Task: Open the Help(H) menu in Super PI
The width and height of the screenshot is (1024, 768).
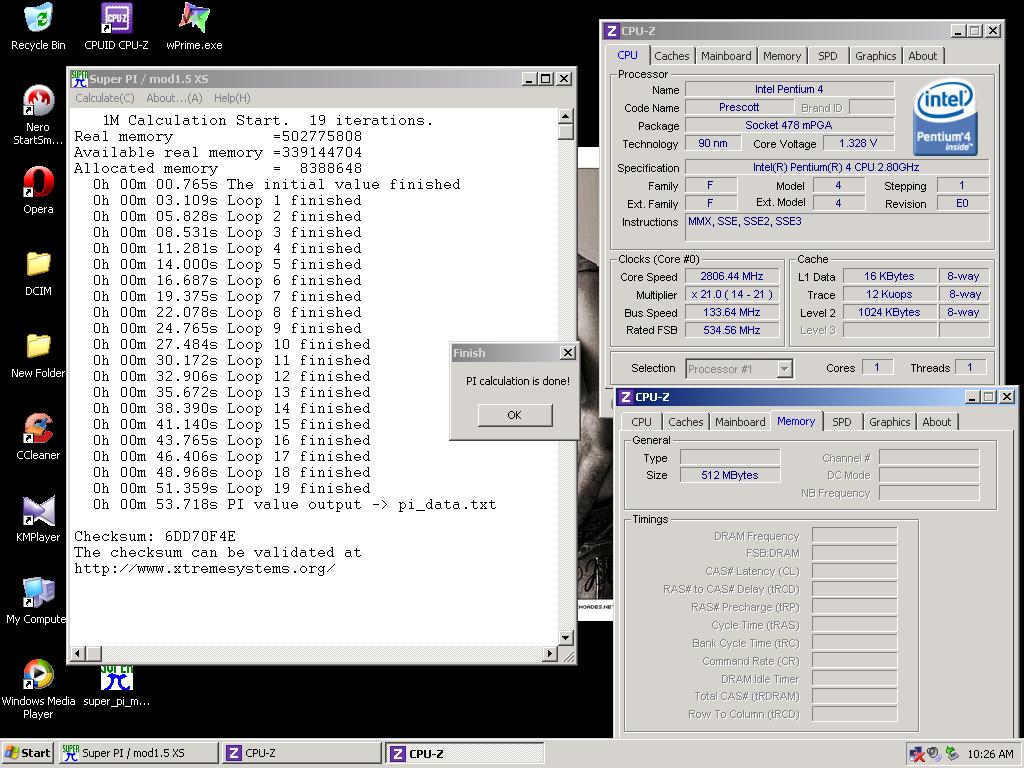Action: tap(232, 98)
